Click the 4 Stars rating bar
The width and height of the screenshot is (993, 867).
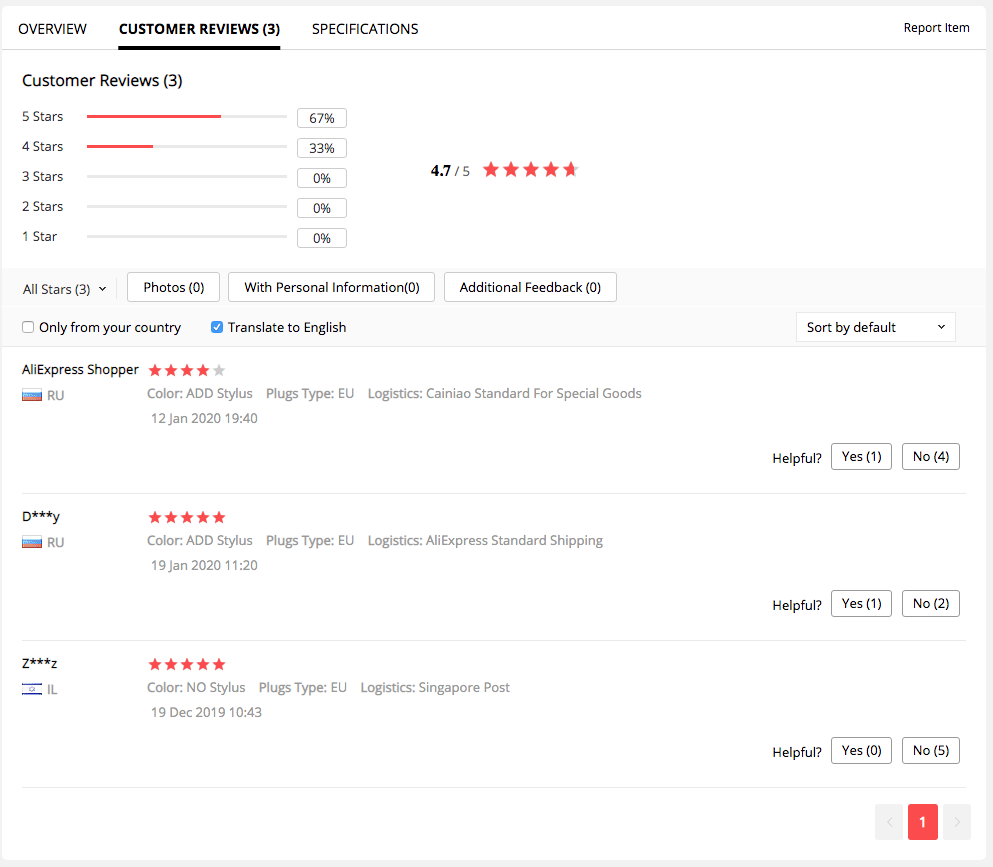[187, 146]
